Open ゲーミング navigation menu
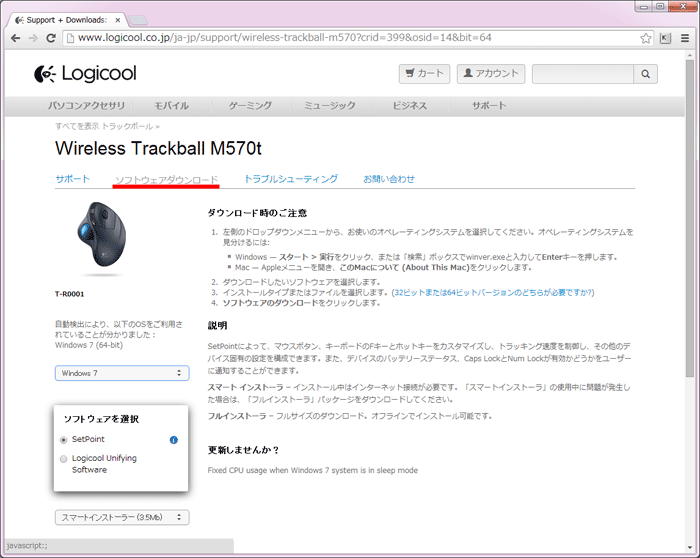 [250, 106]
